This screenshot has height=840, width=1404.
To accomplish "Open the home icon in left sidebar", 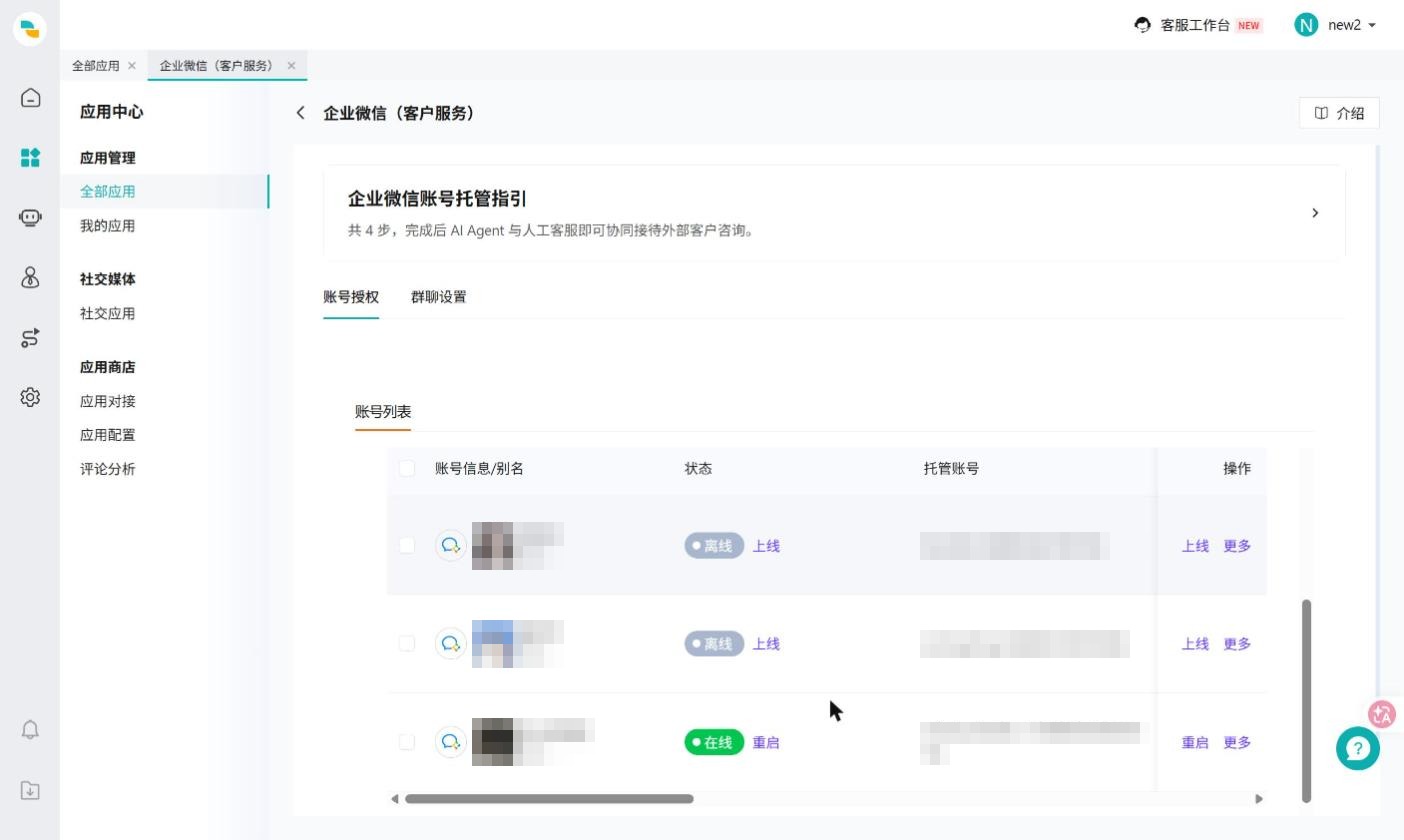I will click(x=30, y=98).
